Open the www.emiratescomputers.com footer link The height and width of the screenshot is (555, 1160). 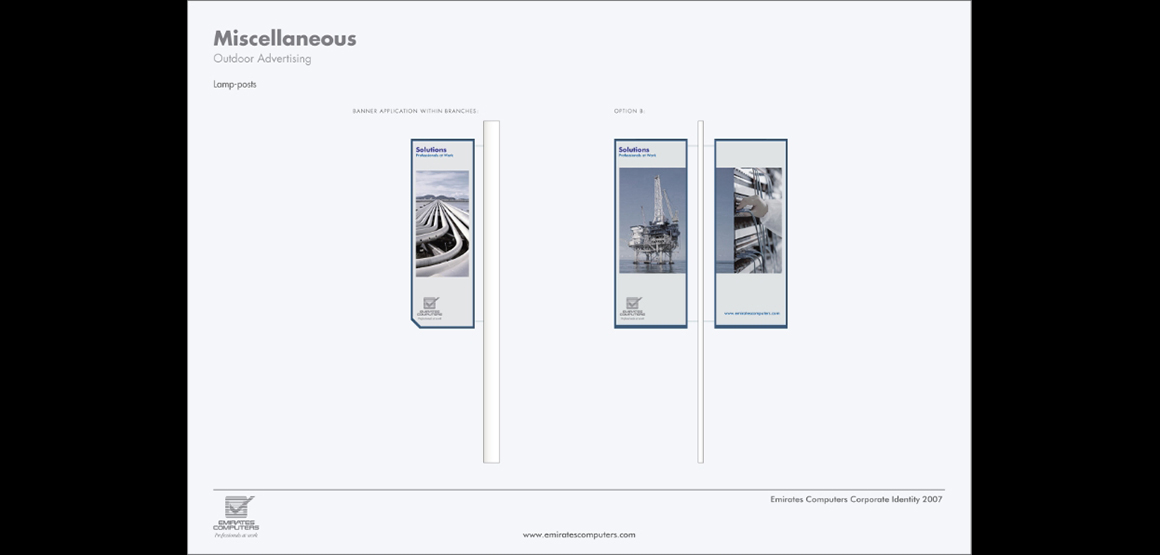click(579, 535)
